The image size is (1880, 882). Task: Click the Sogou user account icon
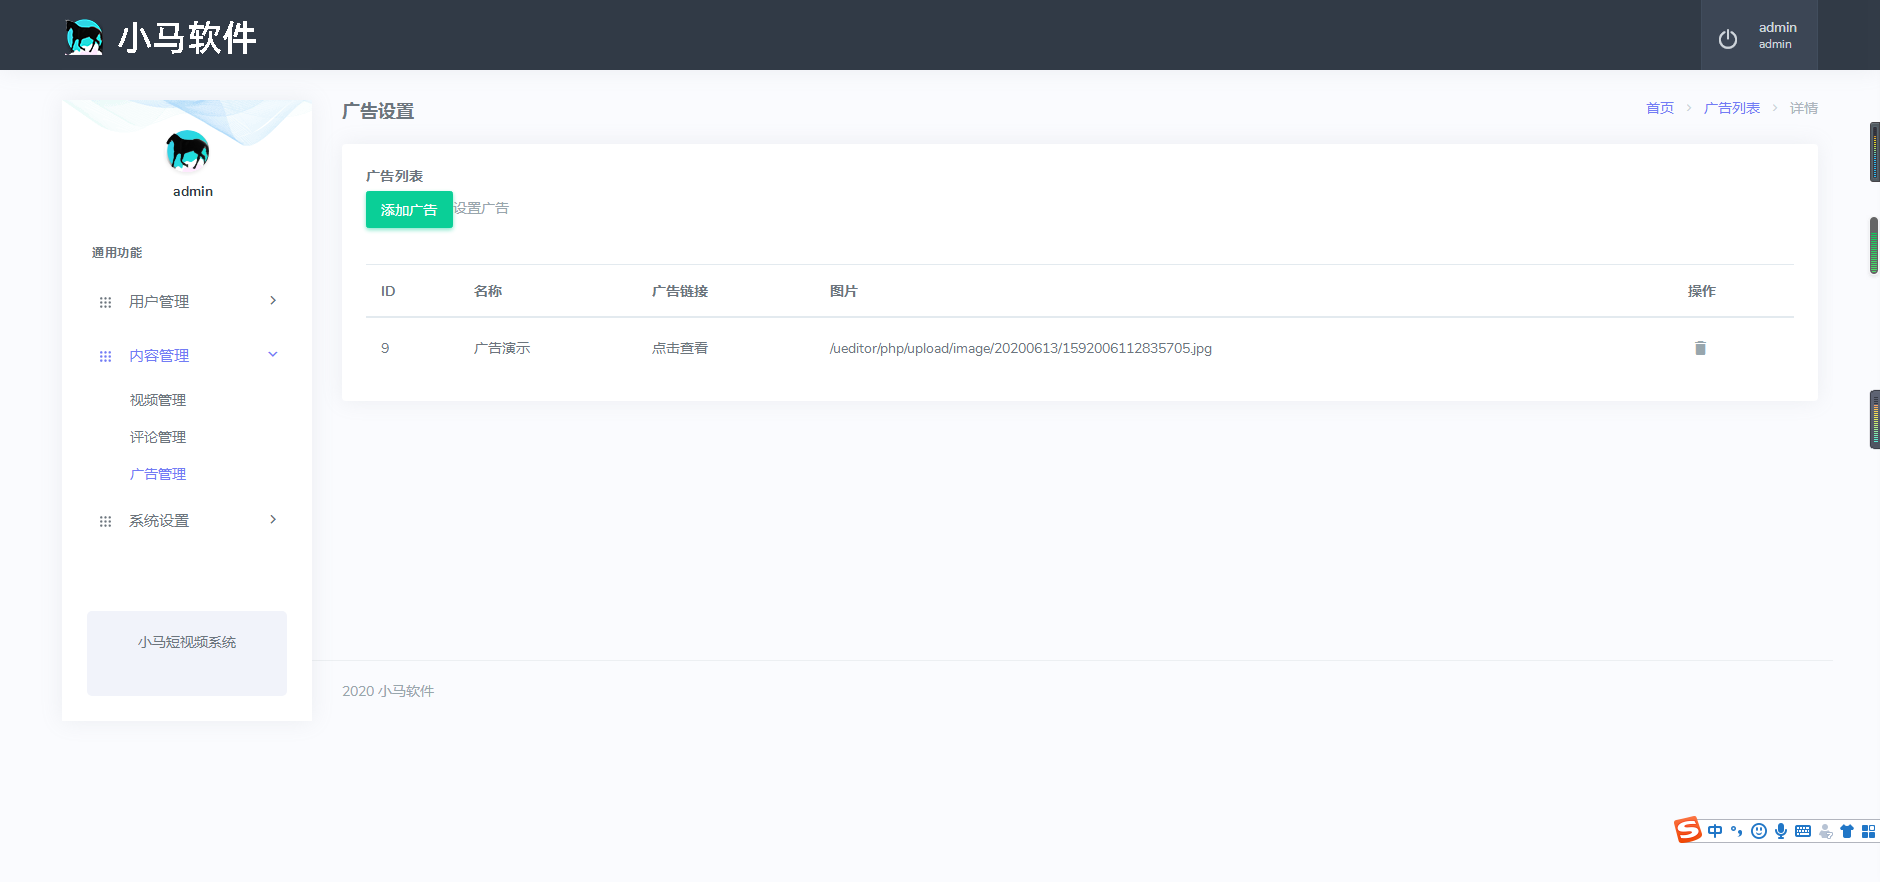(x=1826, y=831)
